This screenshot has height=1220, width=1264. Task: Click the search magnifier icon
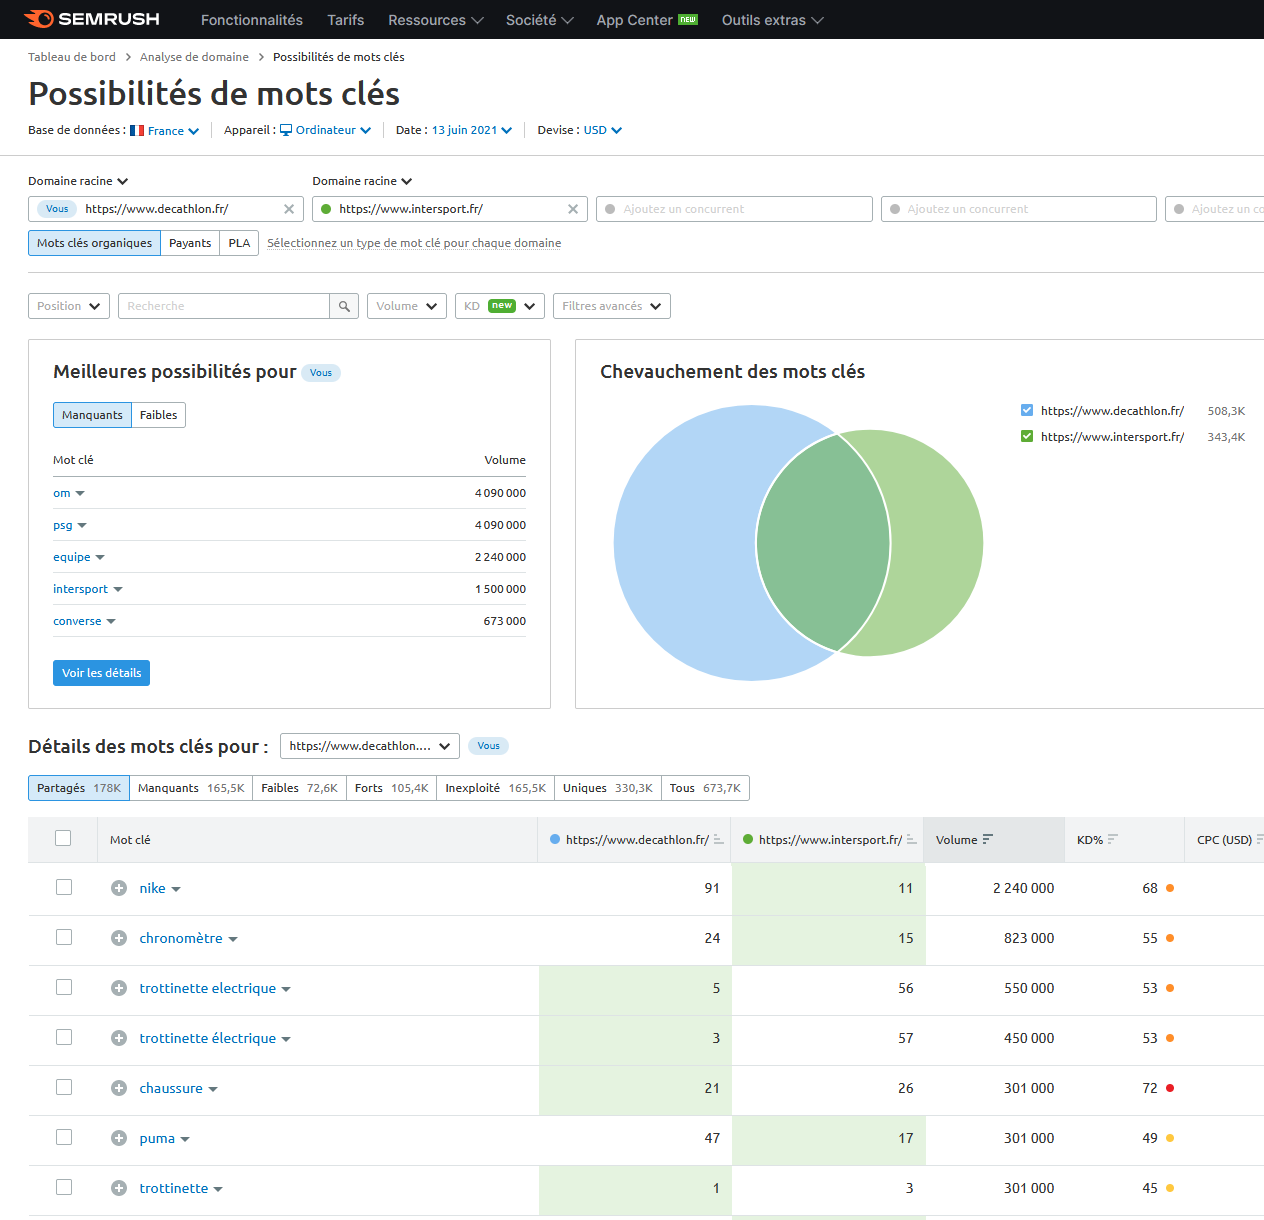click(x=344, y=306)
